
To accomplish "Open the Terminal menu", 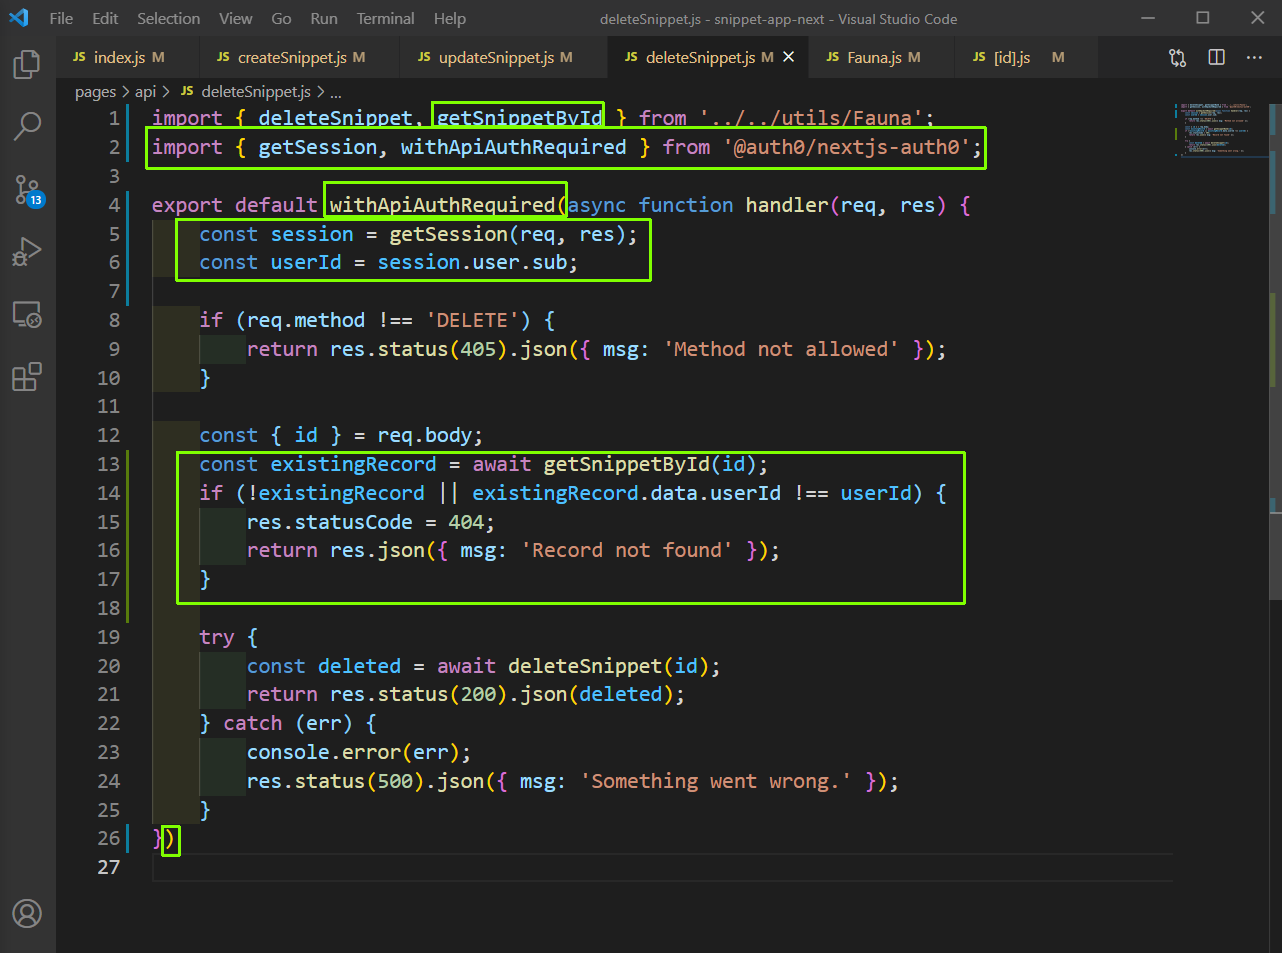I will [x=386, y=18].
